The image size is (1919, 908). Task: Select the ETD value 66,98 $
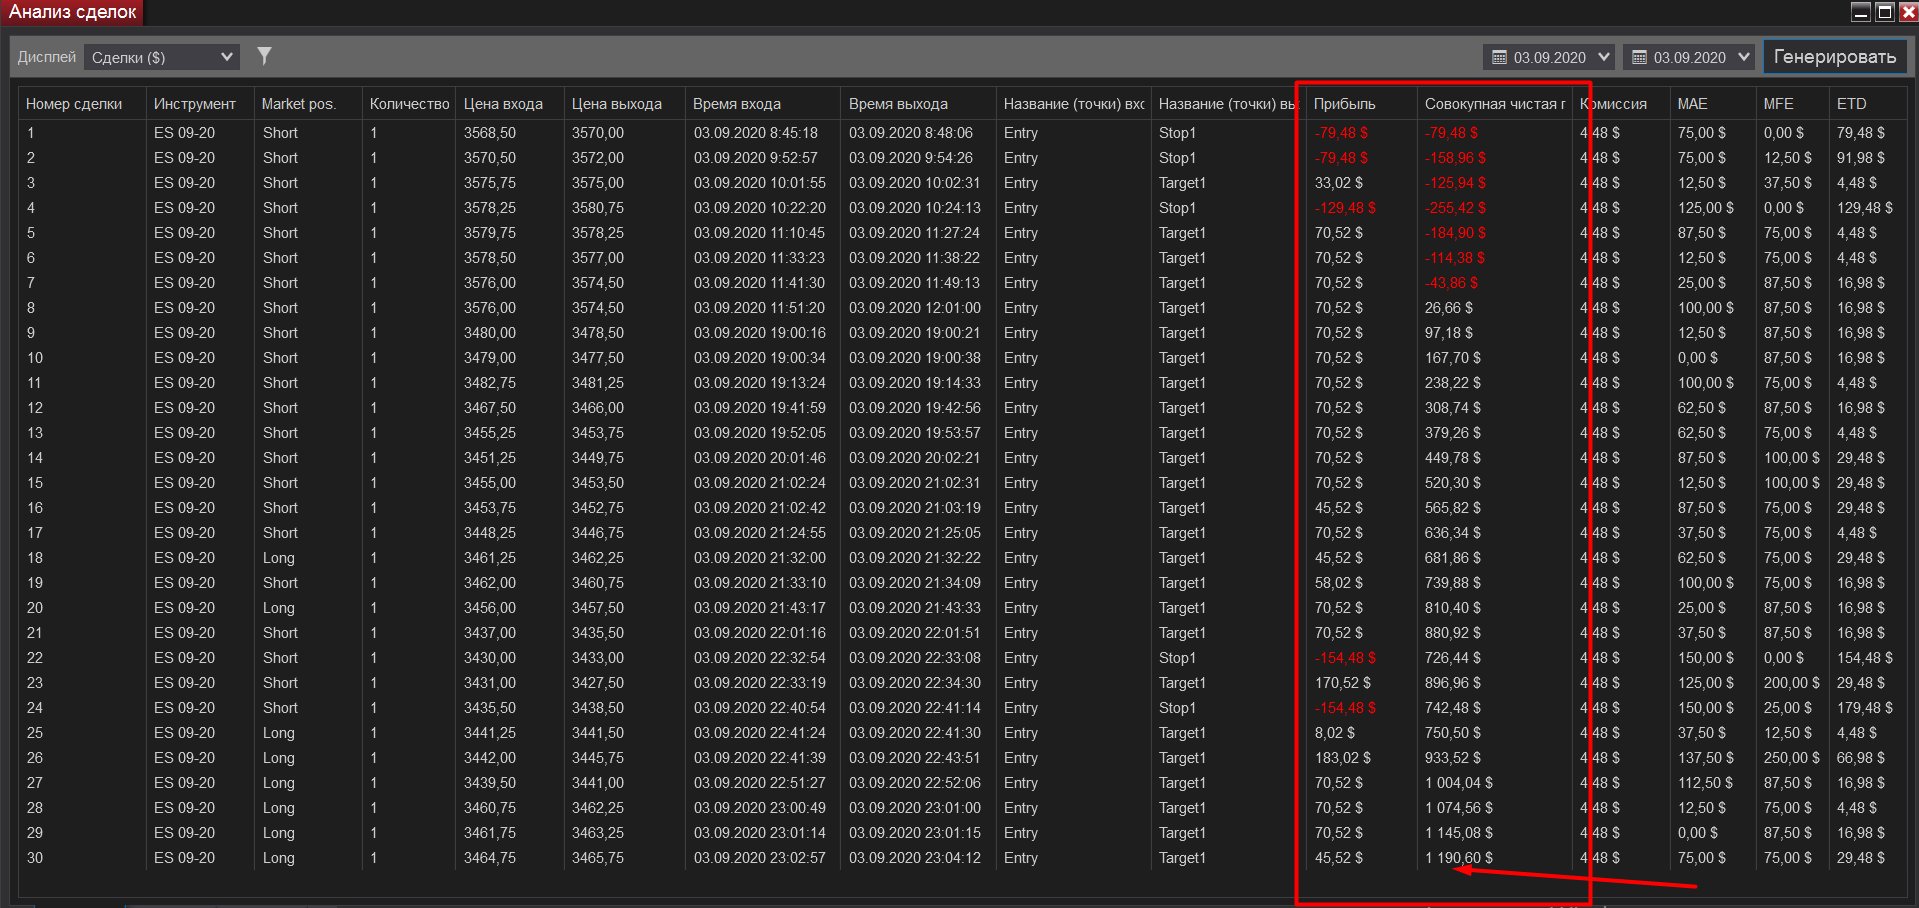[x=1861, y=758]
